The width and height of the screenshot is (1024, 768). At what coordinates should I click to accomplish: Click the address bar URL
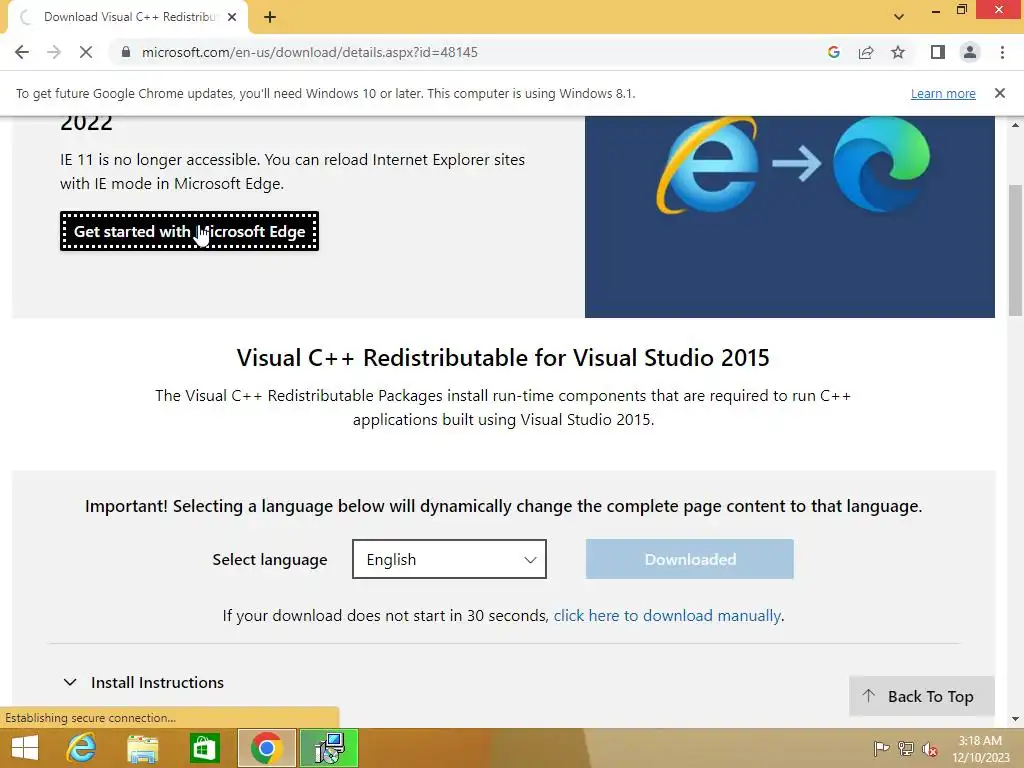(x=310, y=52)
